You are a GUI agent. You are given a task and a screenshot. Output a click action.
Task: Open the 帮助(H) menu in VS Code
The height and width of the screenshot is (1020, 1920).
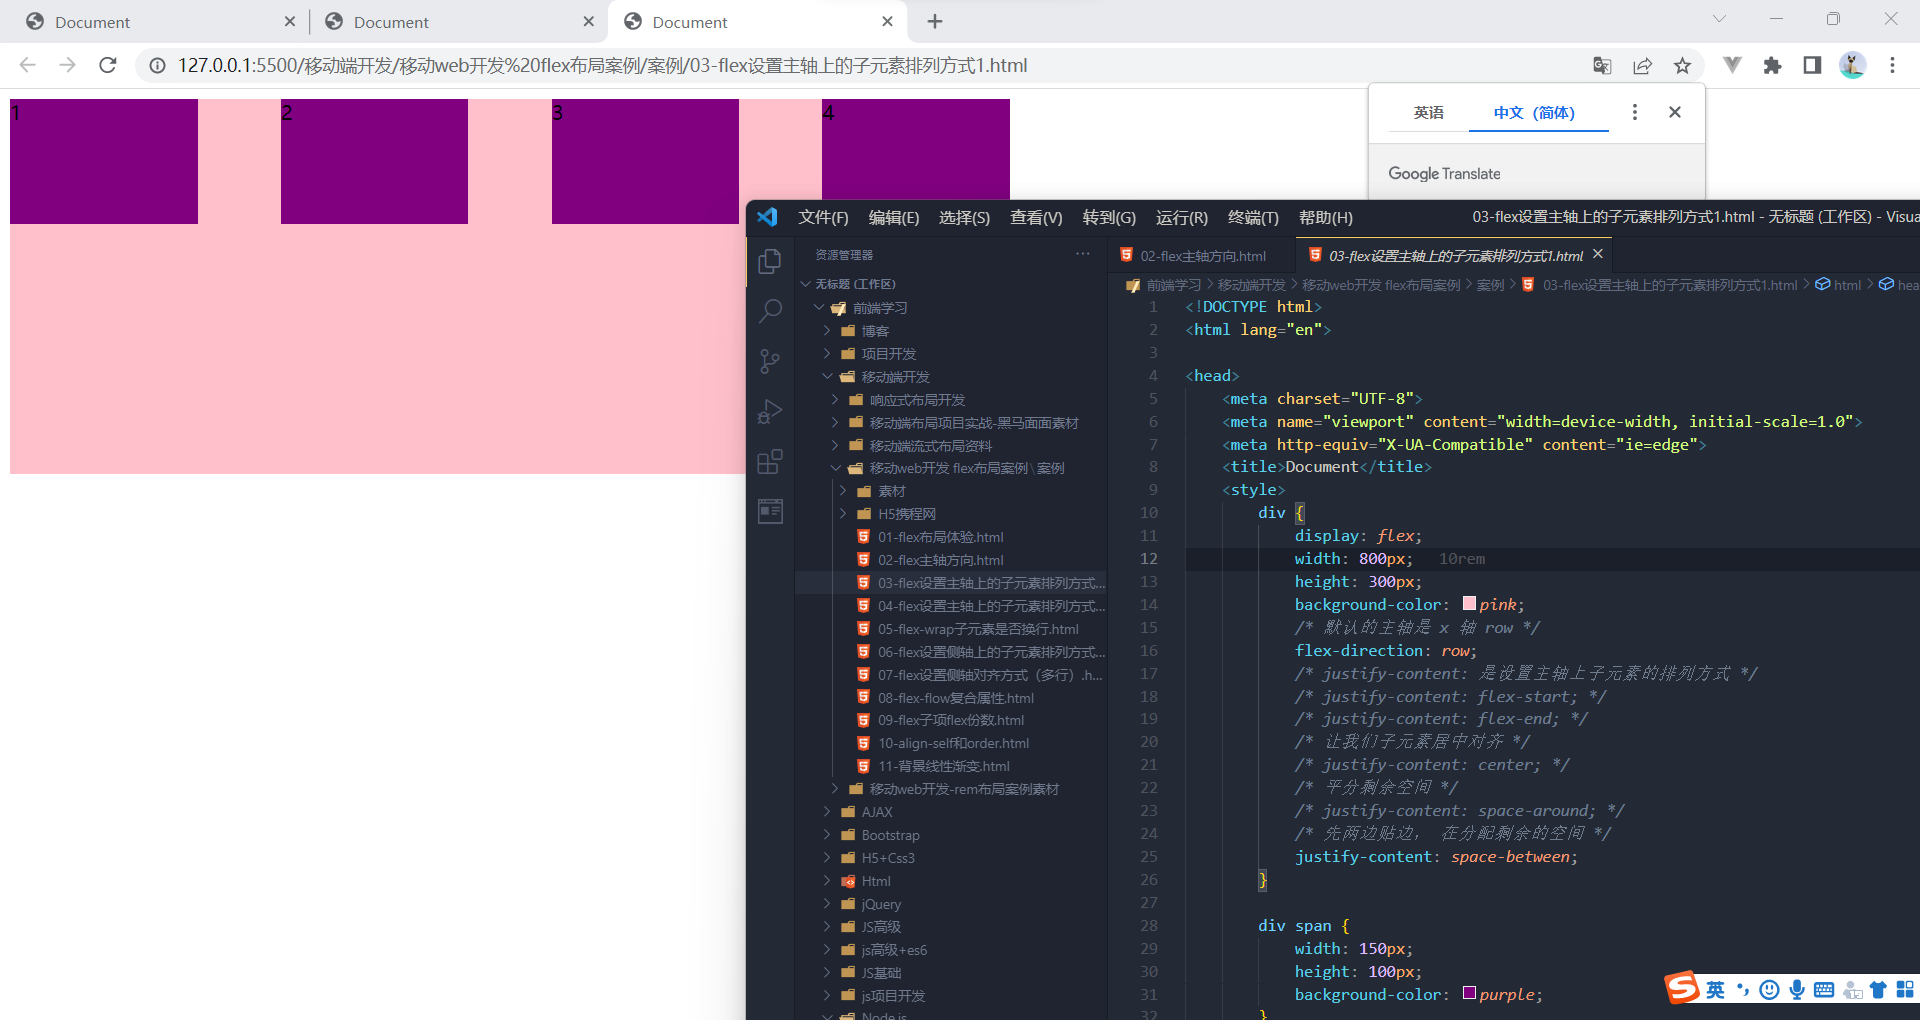click(x=1325, y=217)
